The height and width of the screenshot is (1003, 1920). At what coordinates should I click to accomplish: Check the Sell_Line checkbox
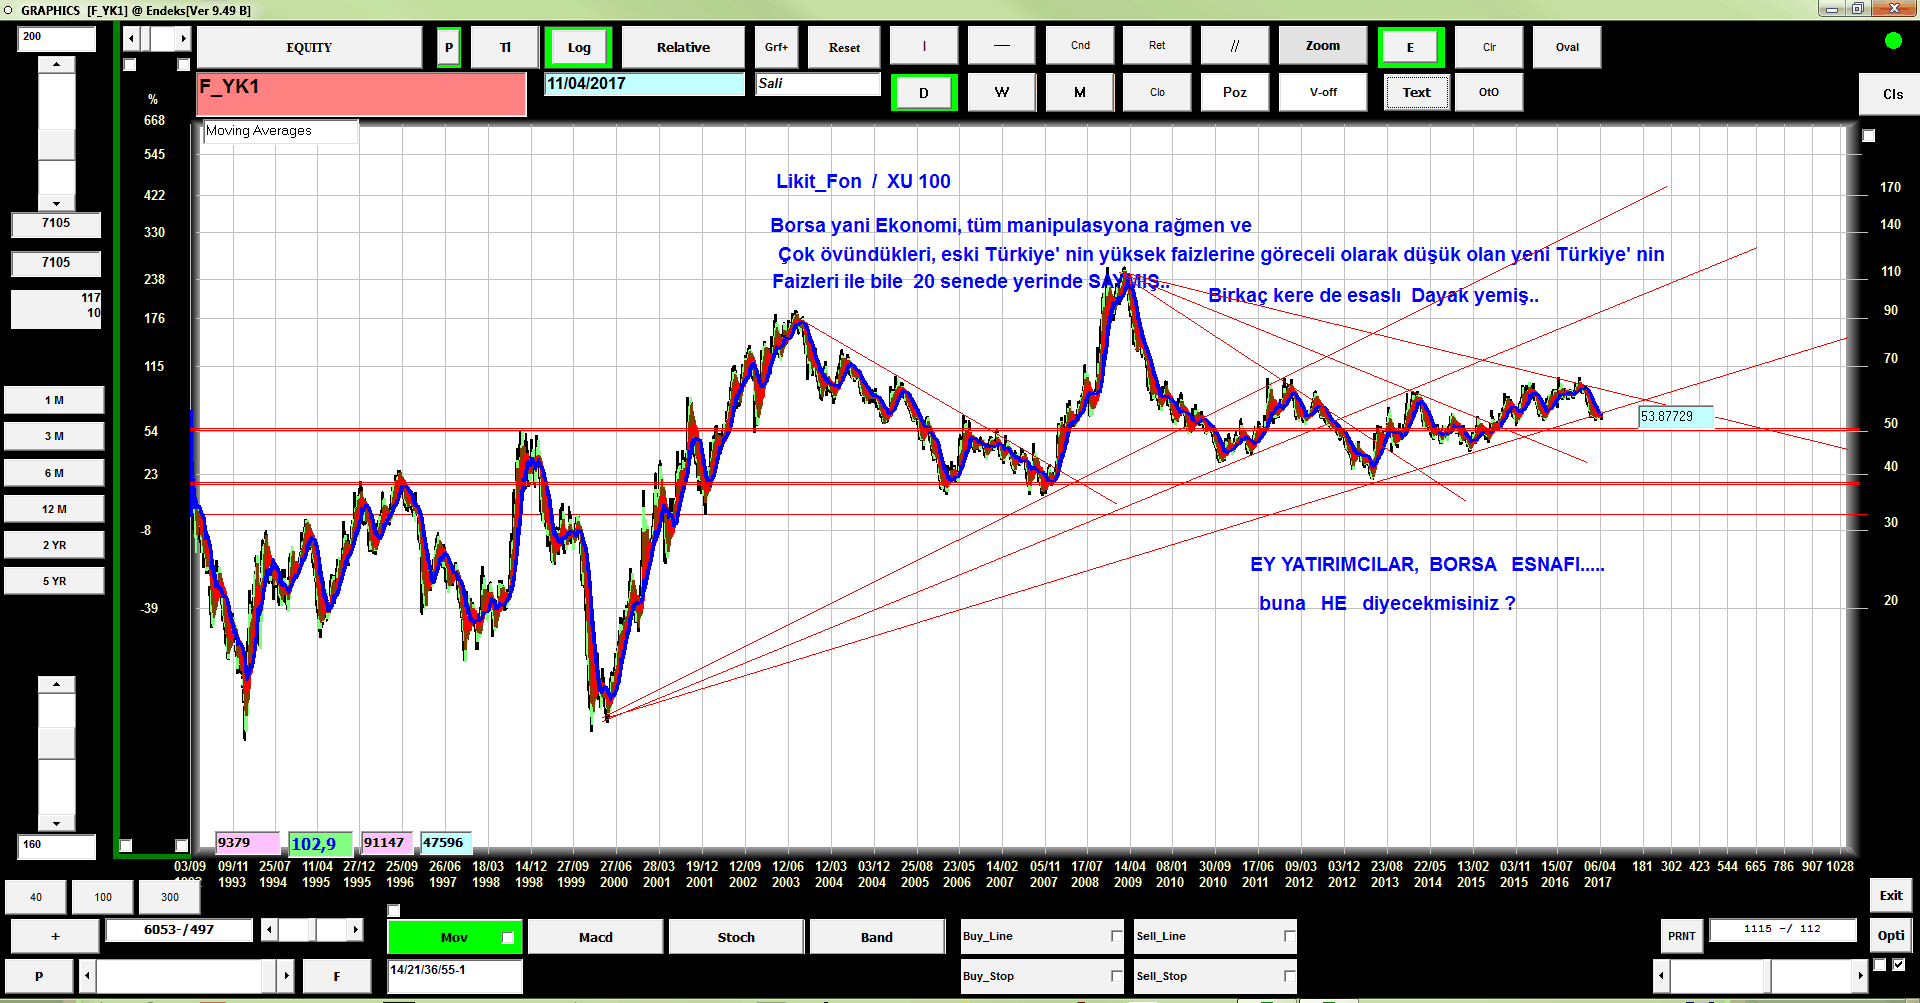[1290, 936]
